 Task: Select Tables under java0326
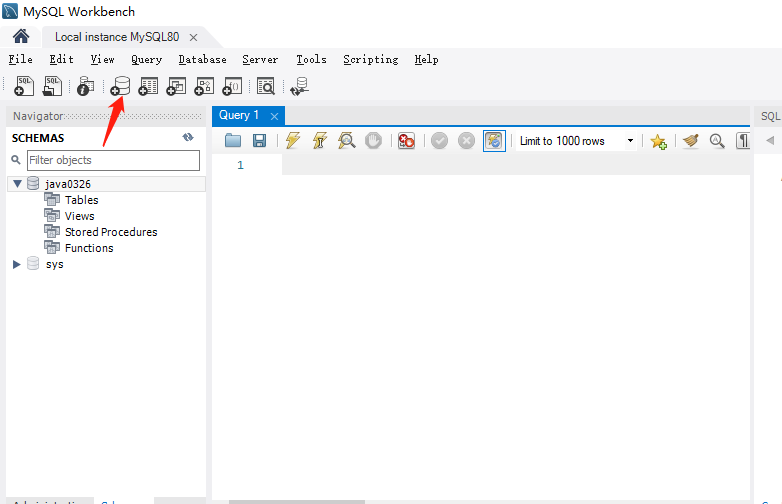[x=81, y=200]
